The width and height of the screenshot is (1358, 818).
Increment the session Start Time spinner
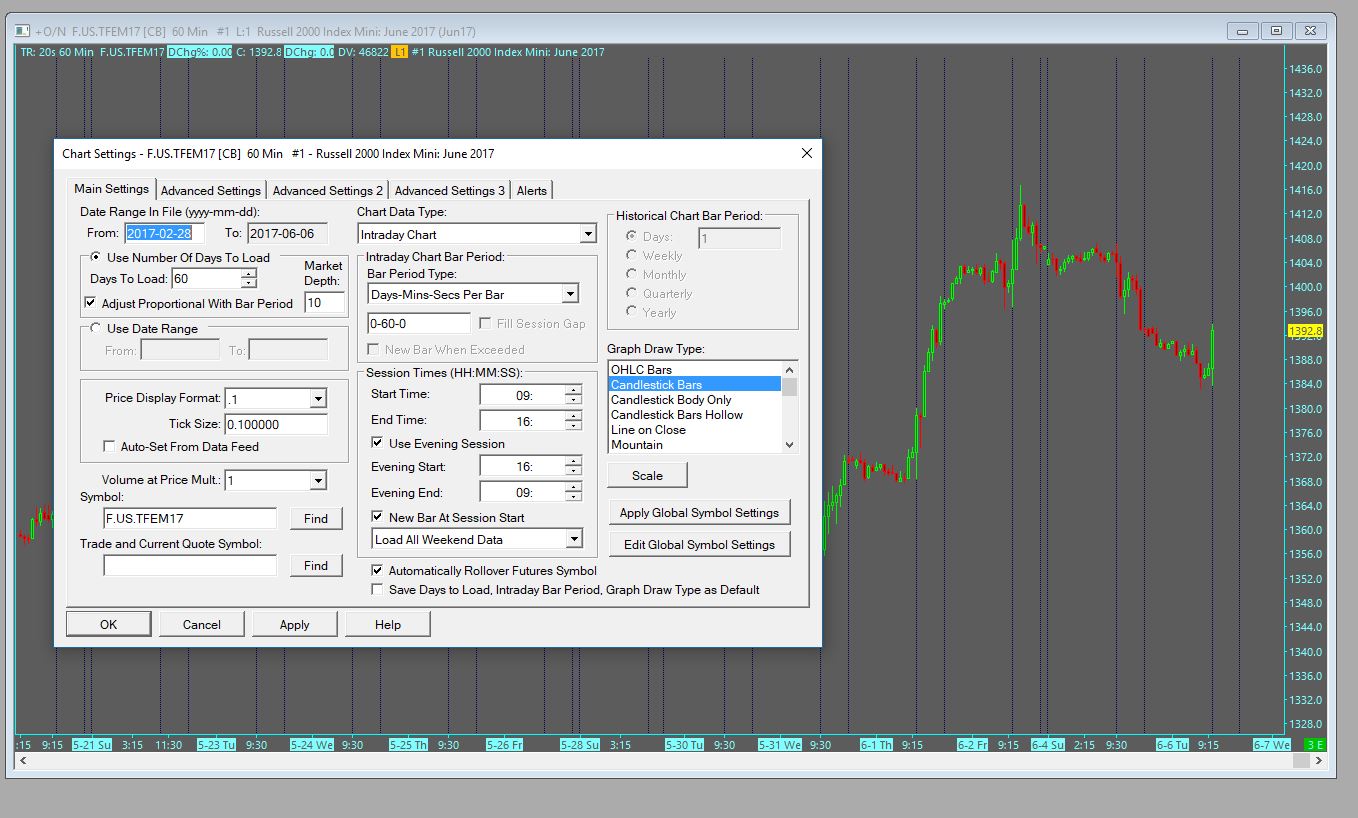[x=573, y=389]
